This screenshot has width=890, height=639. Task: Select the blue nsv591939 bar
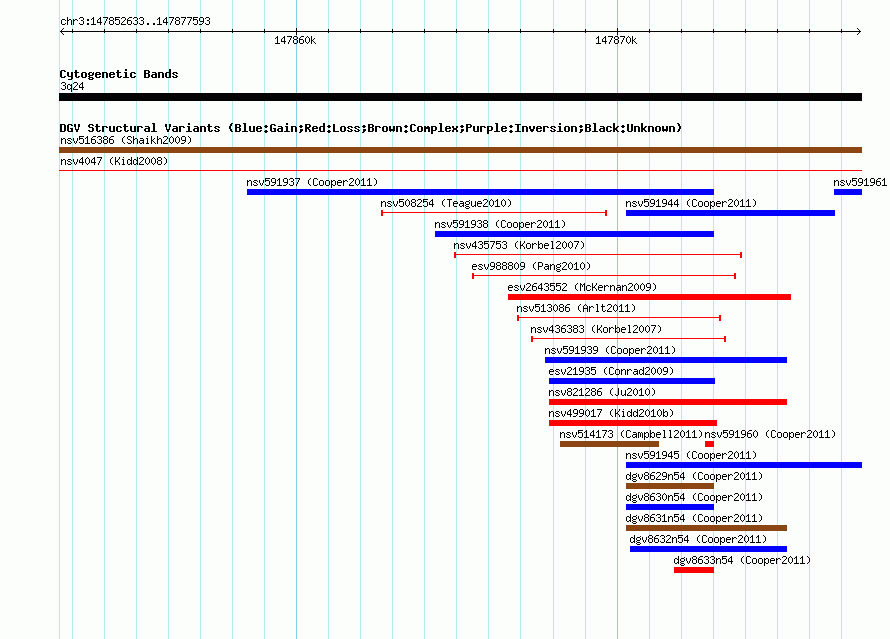click(x=666, y=360)
